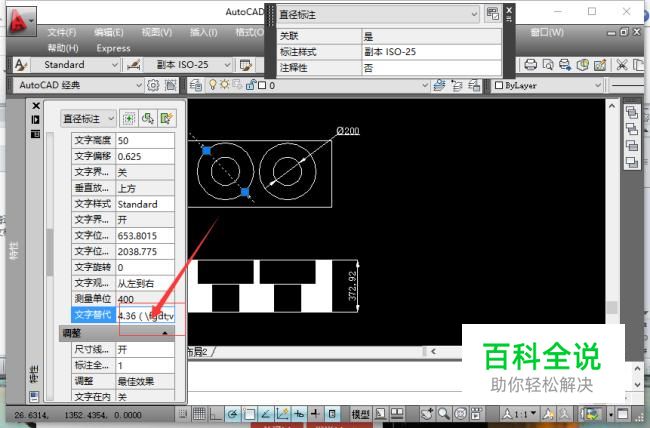Open the Layer States Manager icon
This screenshot has height=428, width=650.
[474, 85]
